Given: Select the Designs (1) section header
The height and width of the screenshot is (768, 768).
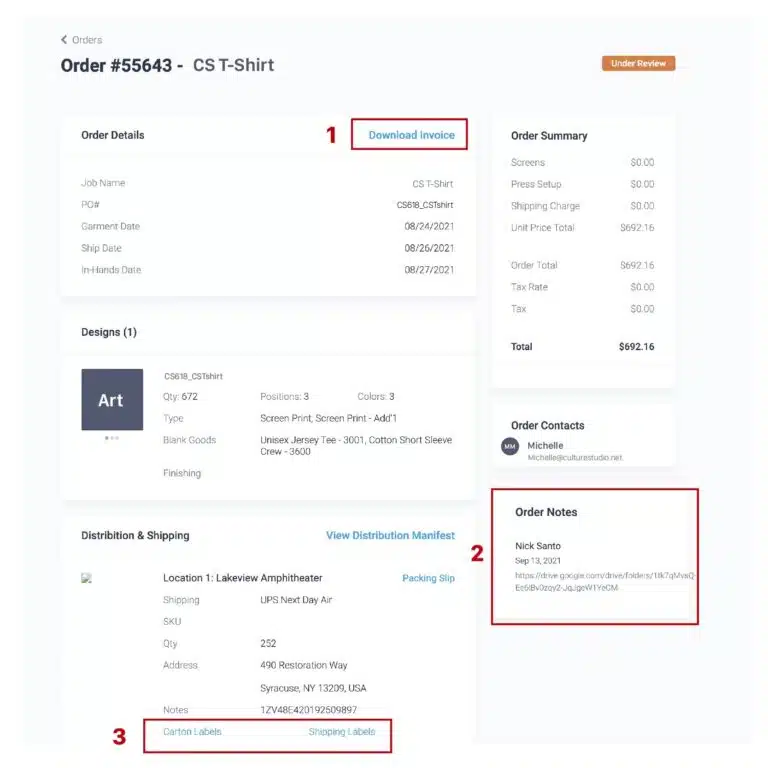Looking at the screenshot, I should (x=109, y=332).
